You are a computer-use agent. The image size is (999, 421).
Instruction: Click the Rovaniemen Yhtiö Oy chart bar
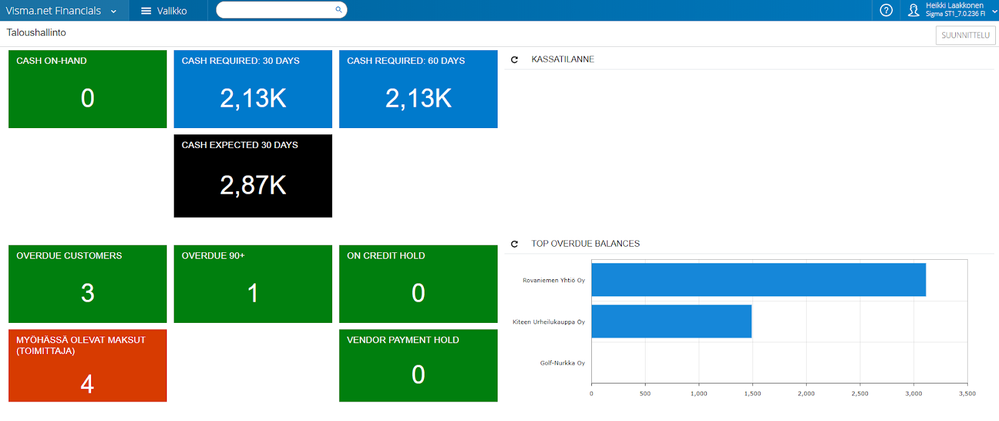pyautogui.click(x=758, y=280)
